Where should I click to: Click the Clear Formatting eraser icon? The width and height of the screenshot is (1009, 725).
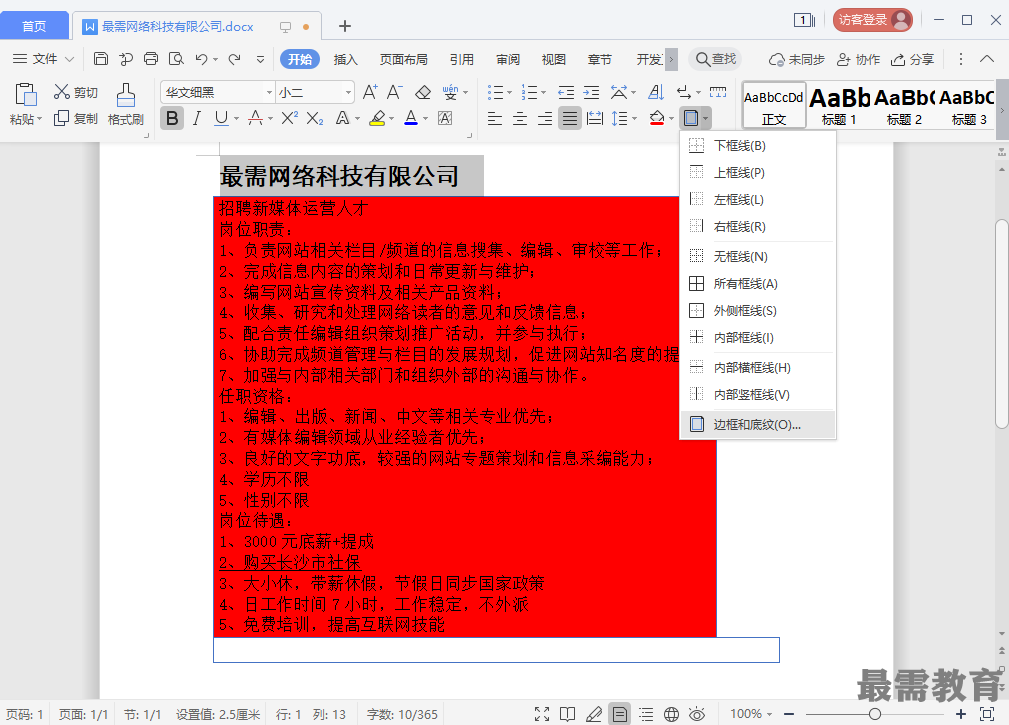coord(423,92)
